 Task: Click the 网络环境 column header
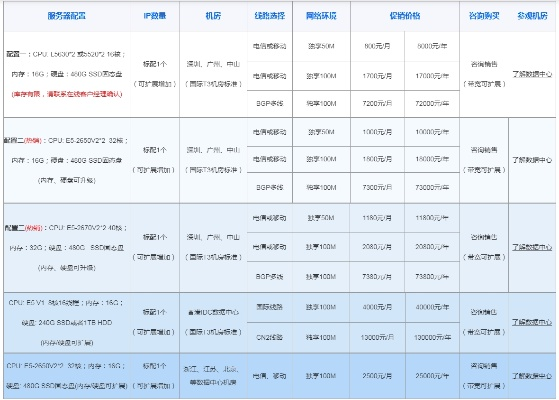tap(321, 16)
